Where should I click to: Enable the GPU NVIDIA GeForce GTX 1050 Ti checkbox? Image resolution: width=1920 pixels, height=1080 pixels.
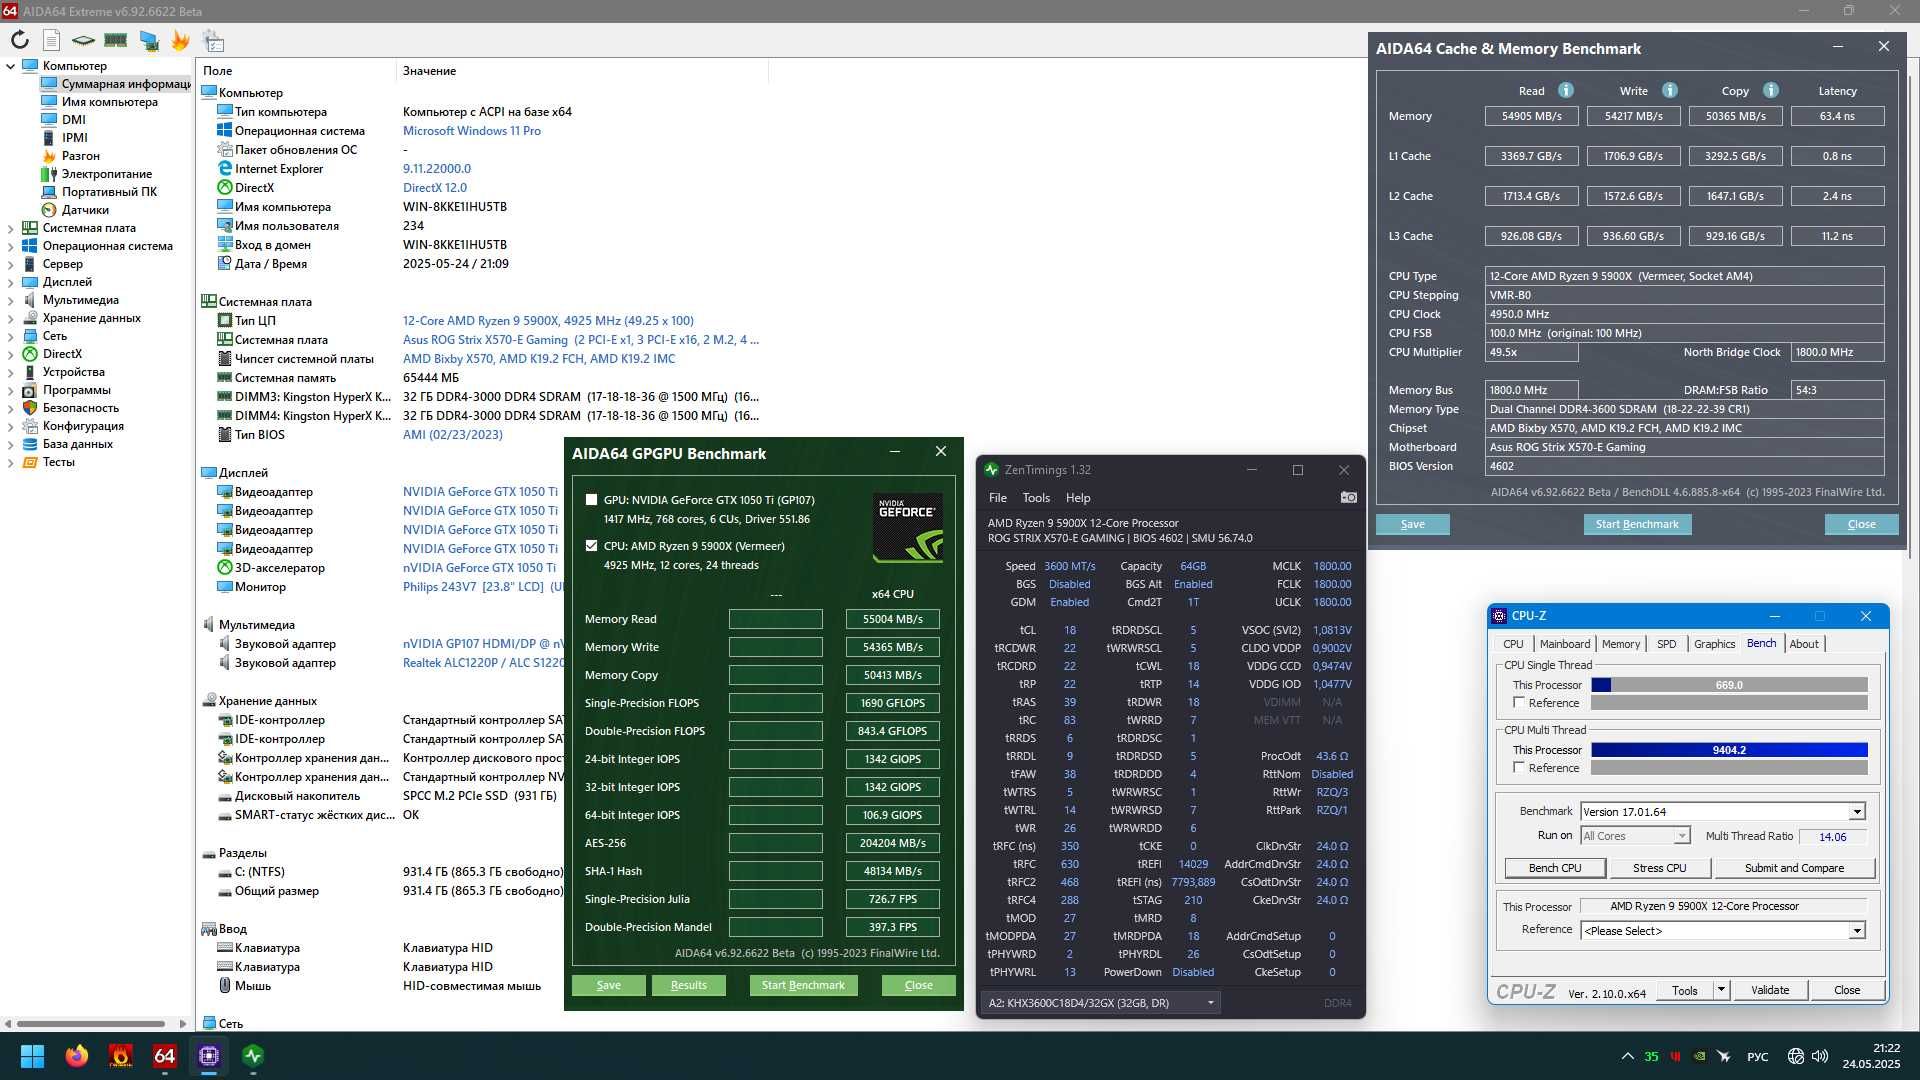click(591, 500)
